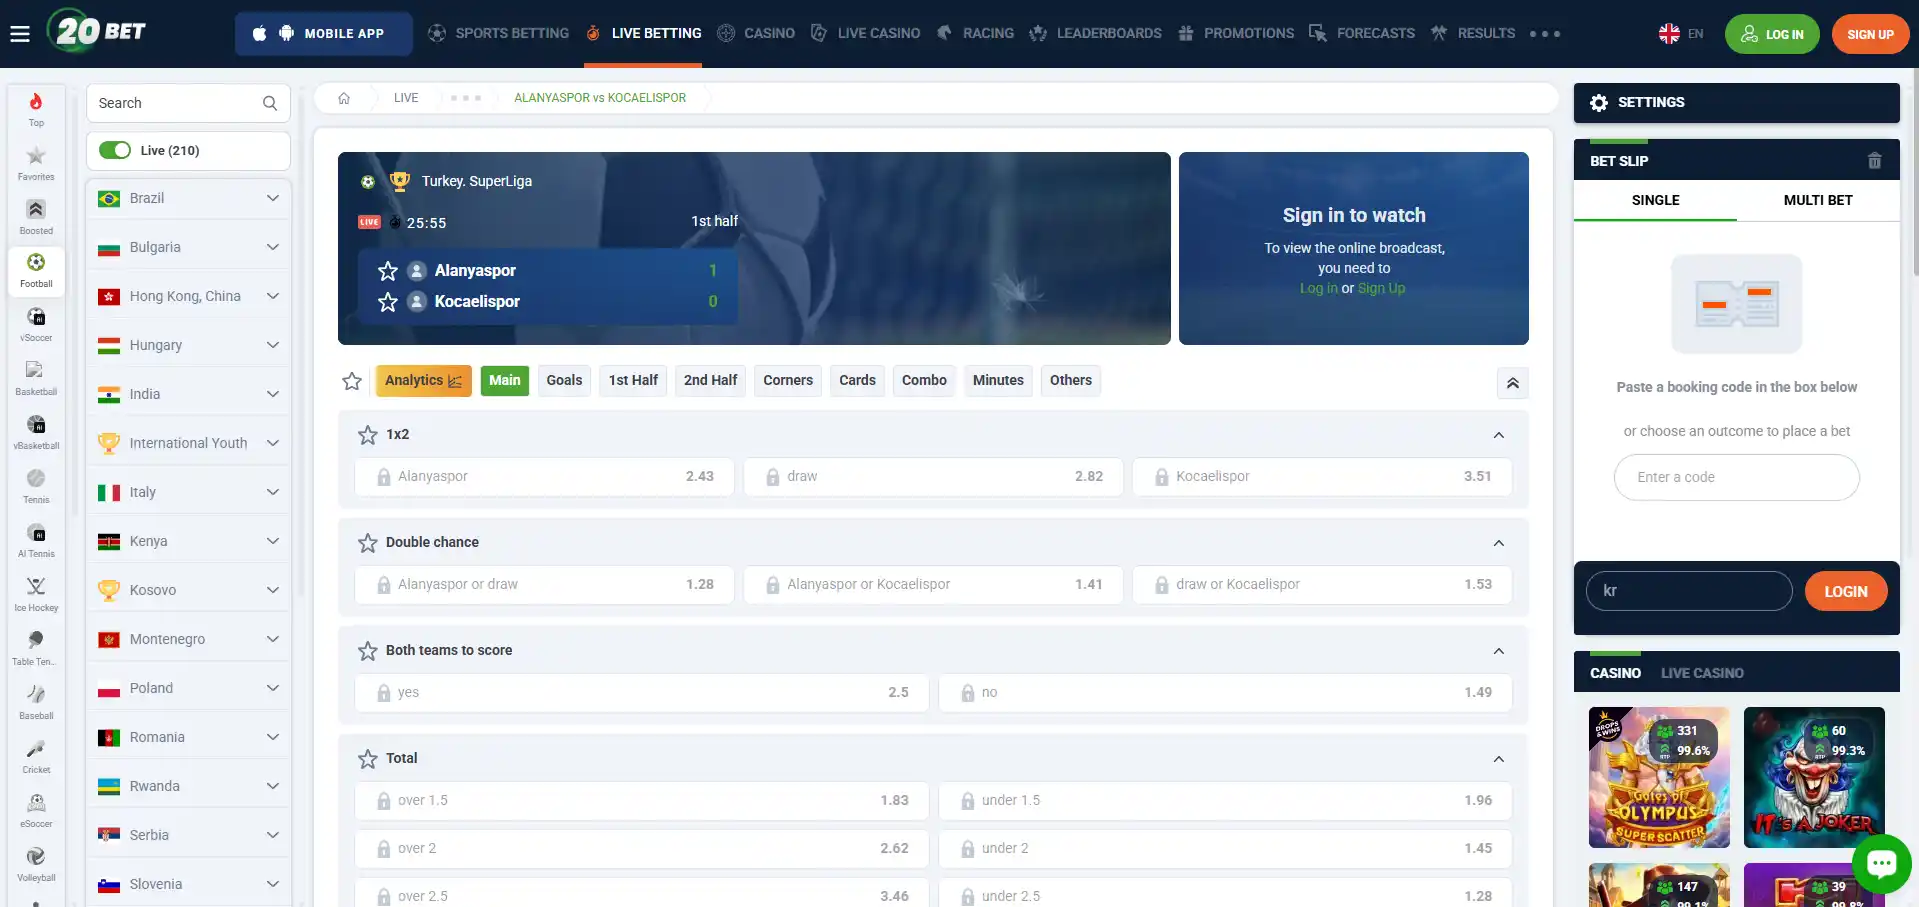Favorite Kocaelispor with its star
1919x907 pixels.
pos(388,302)
